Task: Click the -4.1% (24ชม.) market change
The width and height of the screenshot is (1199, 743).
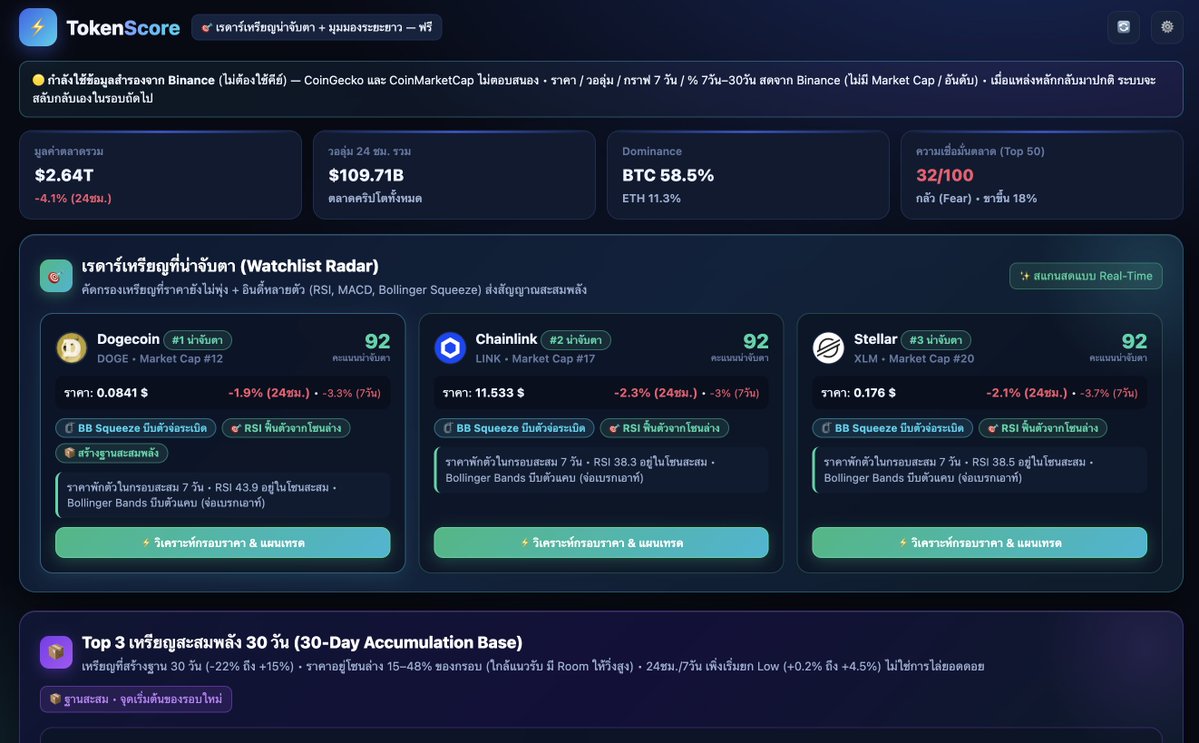Action: (73, 198)
